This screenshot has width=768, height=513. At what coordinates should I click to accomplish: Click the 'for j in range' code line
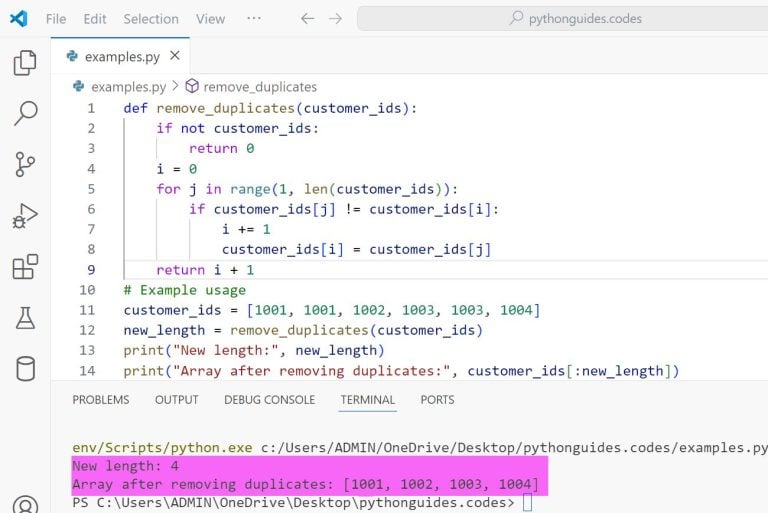[x=307, y=189]
